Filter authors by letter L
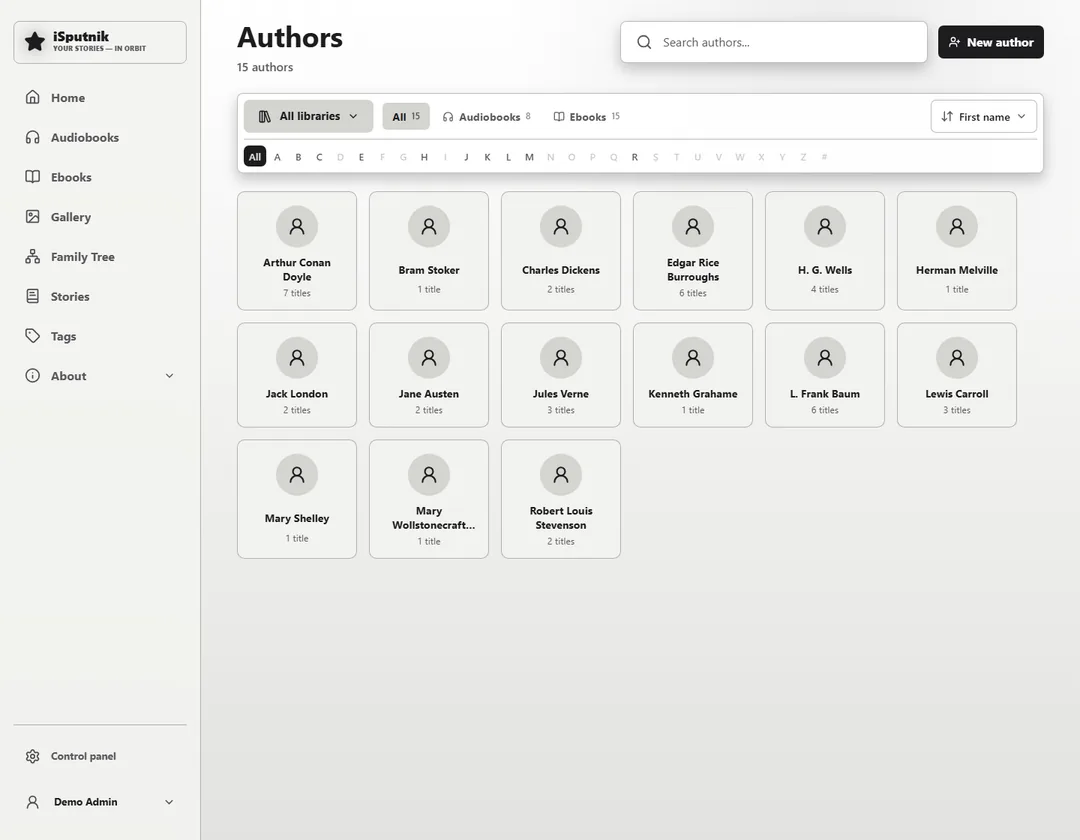 pos(508,157)
